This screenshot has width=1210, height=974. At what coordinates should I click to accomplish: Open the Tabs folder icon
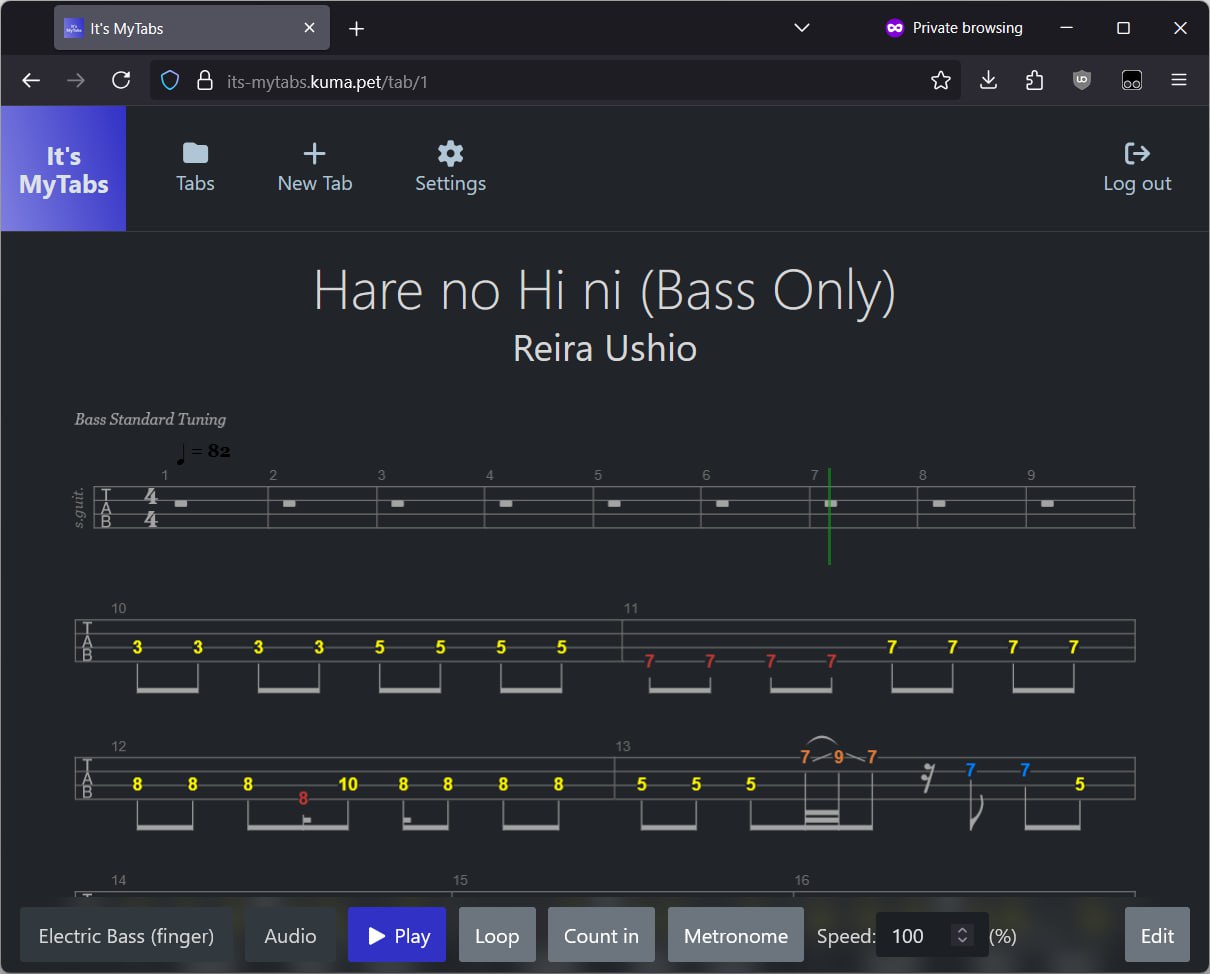(195, 154)
